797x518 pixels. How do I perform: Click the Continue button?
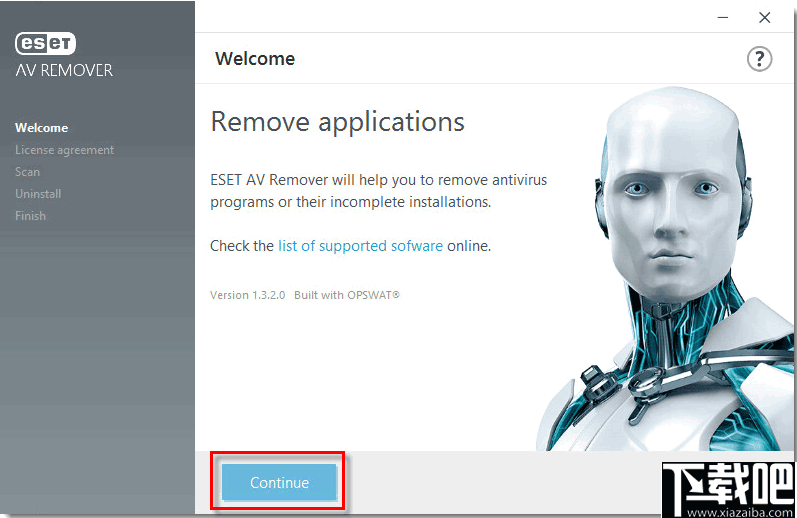click(x=279, y=482)
